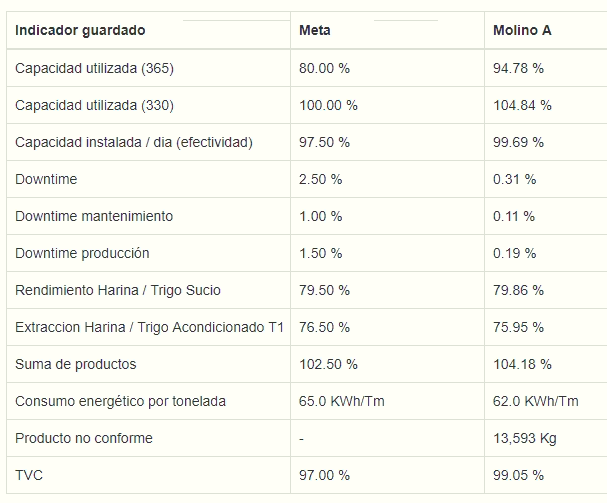Select the 65.0 KWh/Tm Meta value
Screen dimensions: 607x503
342,401
